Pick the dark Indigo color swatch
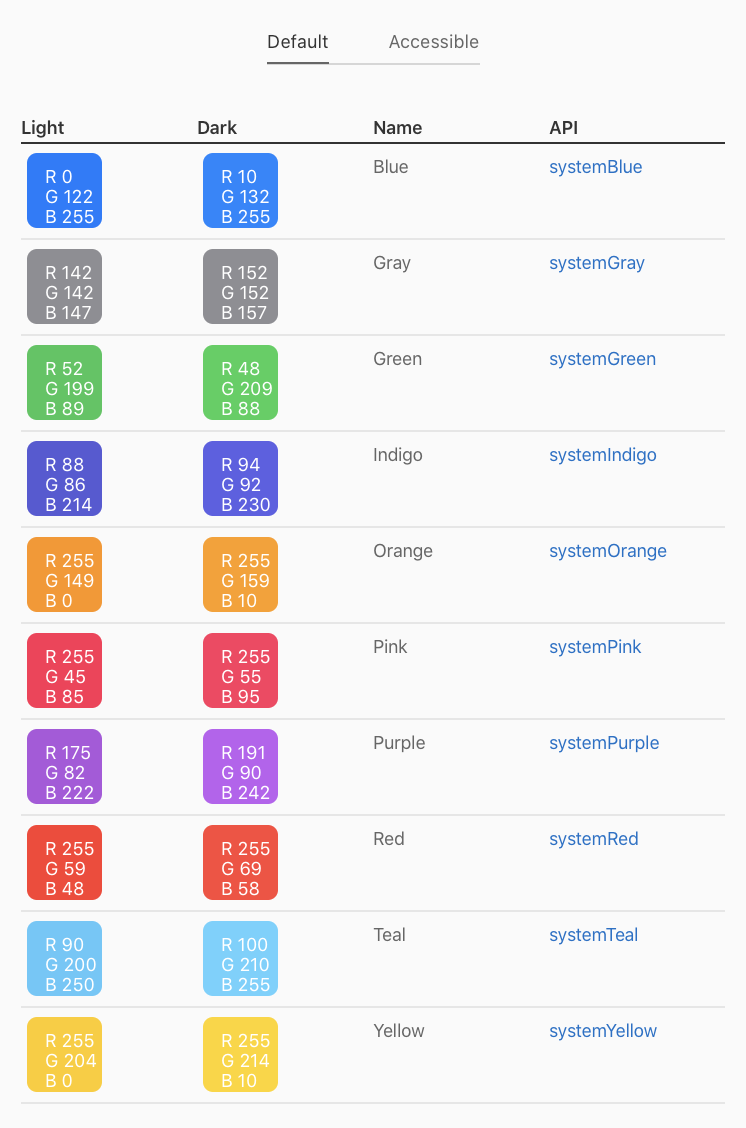746x1128 pixels. tap(240, 478)
